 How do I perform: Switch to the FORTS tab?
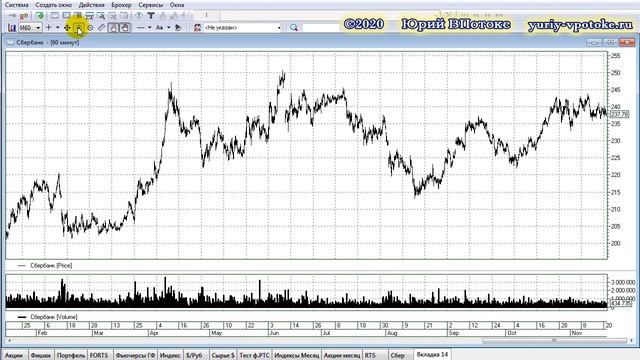pos(99,355)
